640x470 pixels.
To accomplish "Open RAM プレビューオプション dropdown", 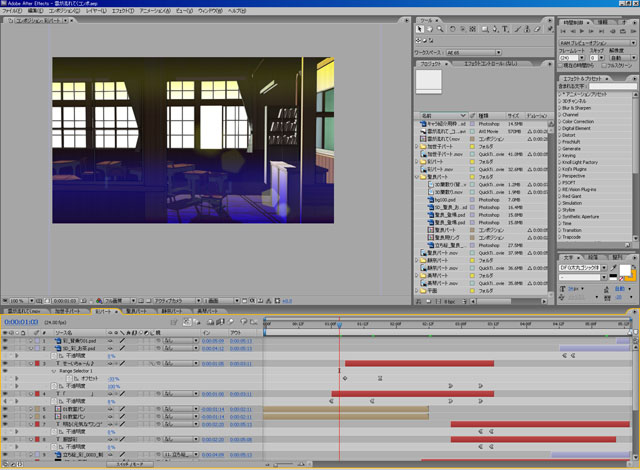I will (x=598, y=43).
